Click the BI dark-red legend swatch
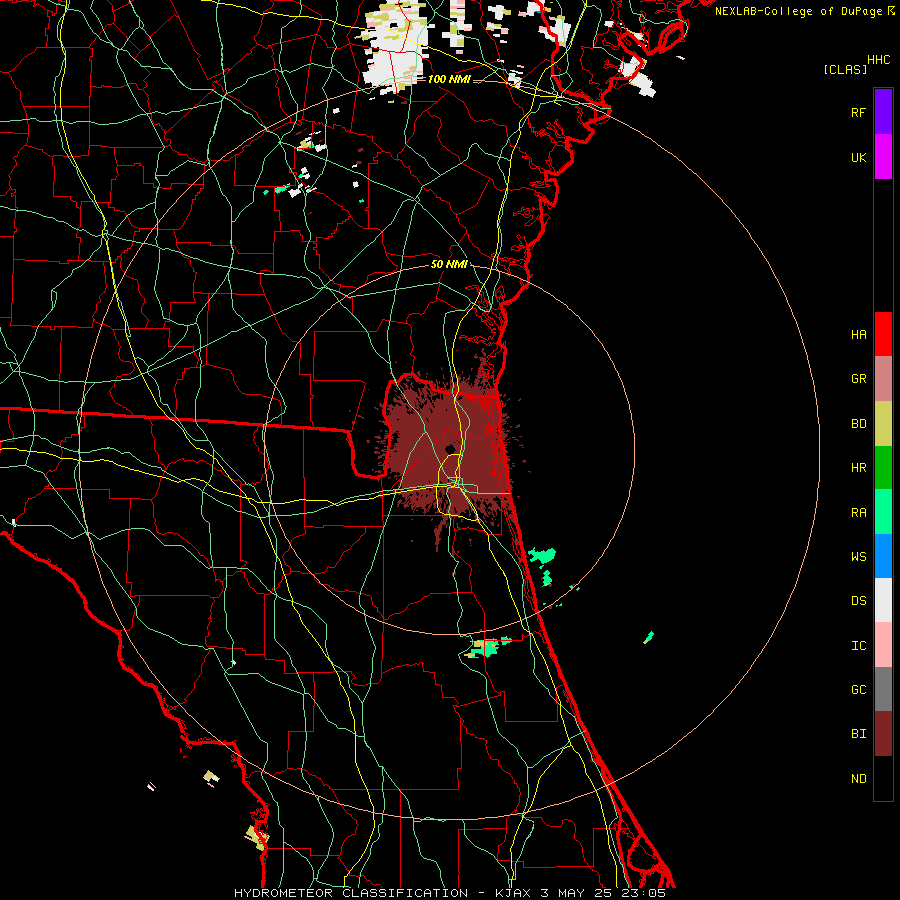Image resolution: width=900 pixels, height=900 pixels. tap(883, 734)
